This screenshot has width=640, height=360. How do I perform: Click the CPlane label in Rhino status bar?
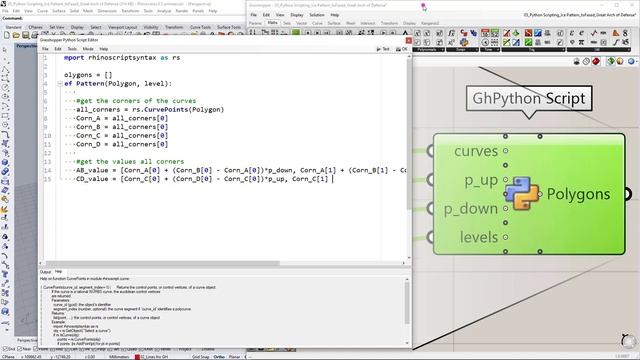[8, 357]
